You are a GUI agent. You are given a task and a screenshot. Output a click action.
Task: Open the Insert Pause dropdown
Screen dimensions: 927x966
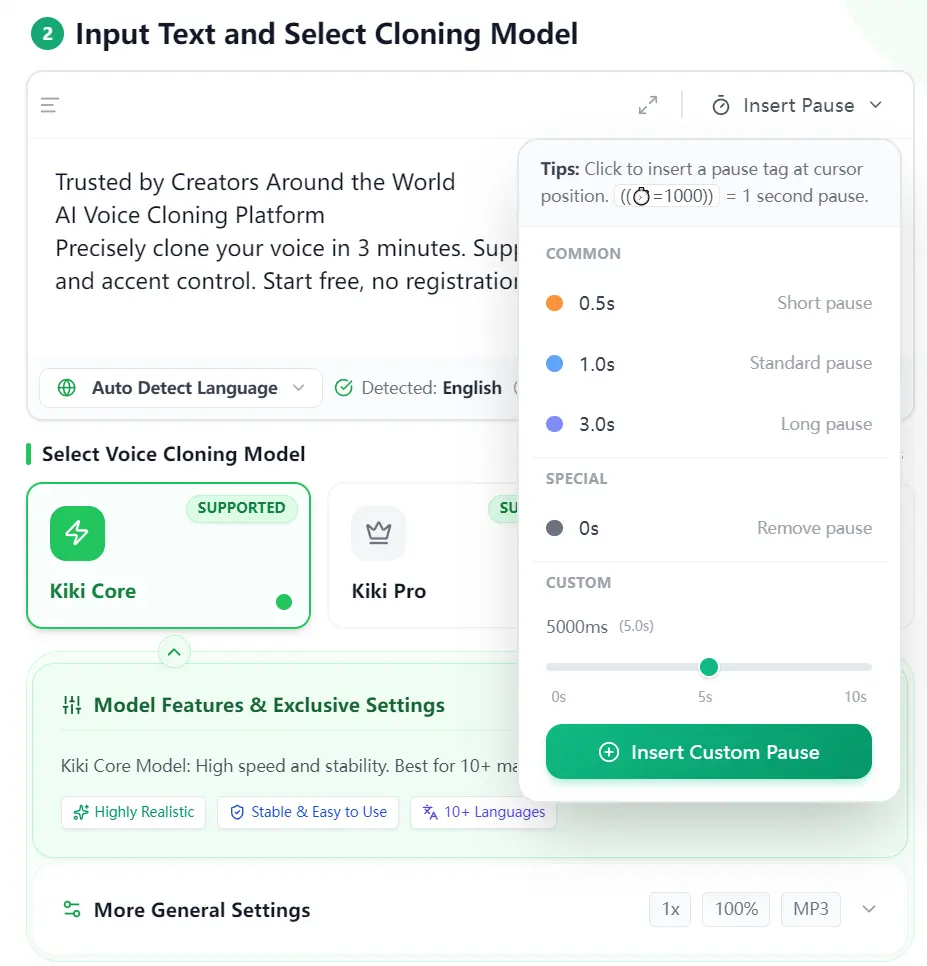click(797, 105)
